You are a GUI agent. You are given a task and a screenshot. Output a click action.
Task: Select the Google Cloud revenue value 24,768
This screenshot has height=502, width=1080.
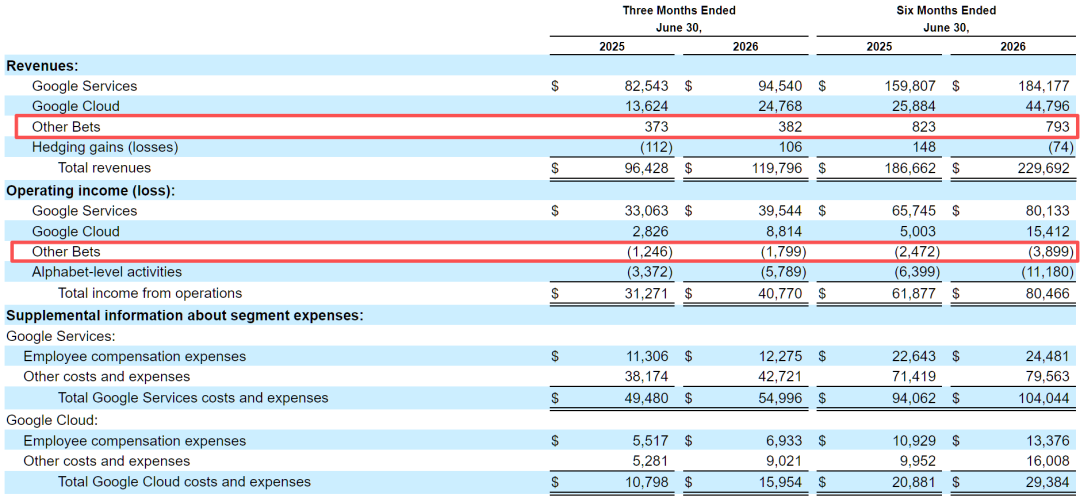coord(780,106)
